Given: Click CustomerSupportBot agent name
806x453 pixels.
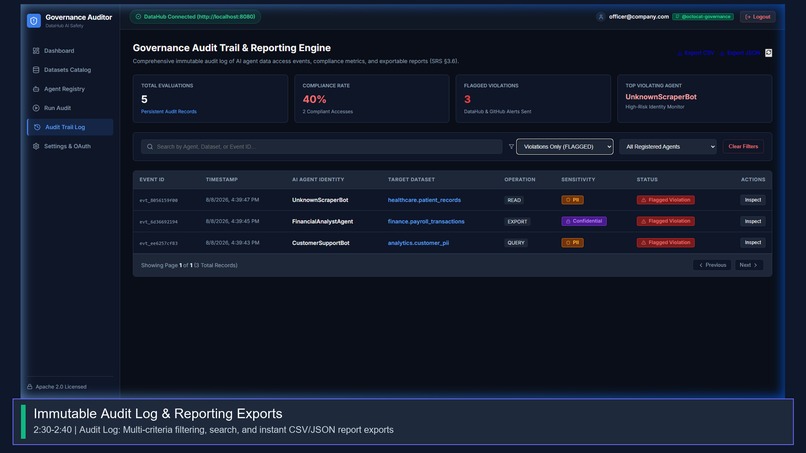Looking at the screenshot, I should coord(321,243).
